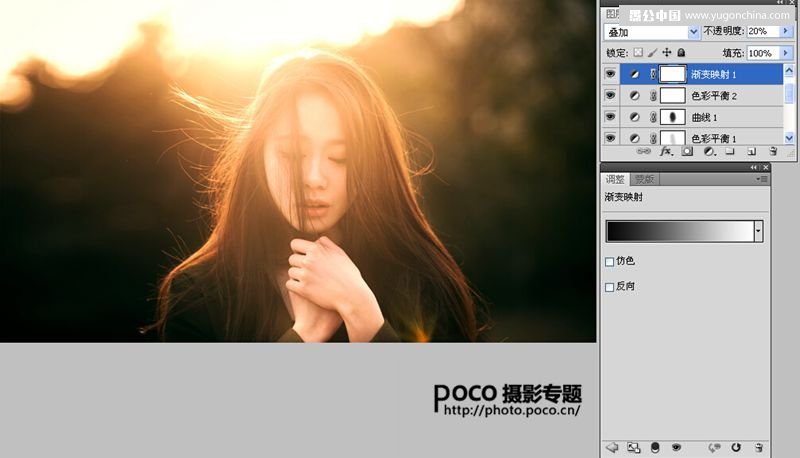Select the layer mask of 曲线 1
The width and height of the screenshot is (800, 458).
(x=672, y=117)
